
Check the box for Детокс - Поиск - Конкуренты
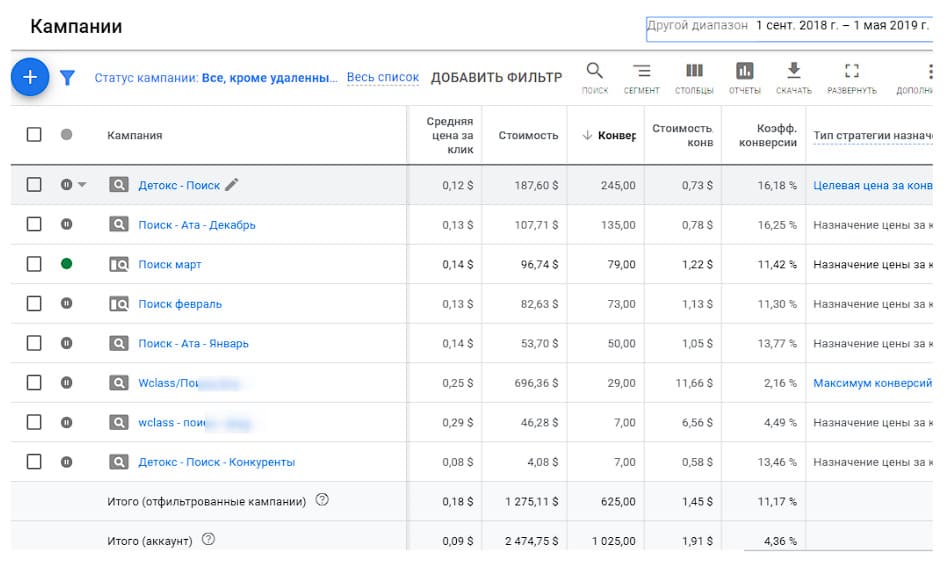[x=34, y=462]
